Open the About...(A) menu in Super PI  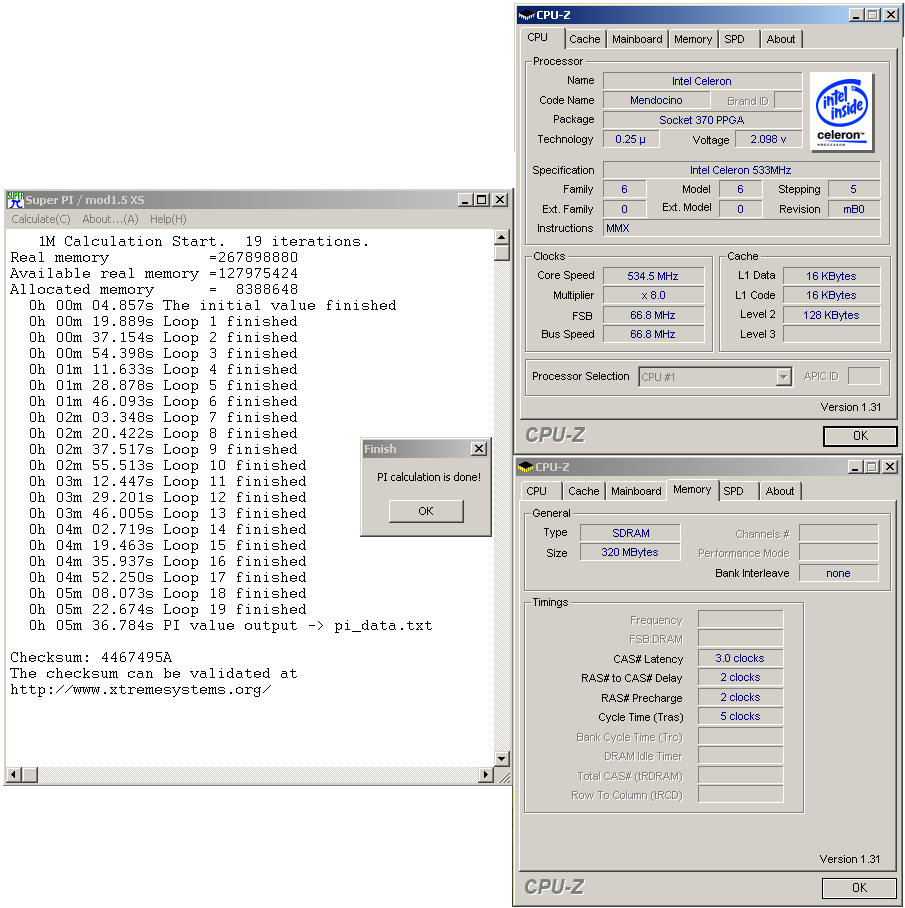[x=110, y=219]
